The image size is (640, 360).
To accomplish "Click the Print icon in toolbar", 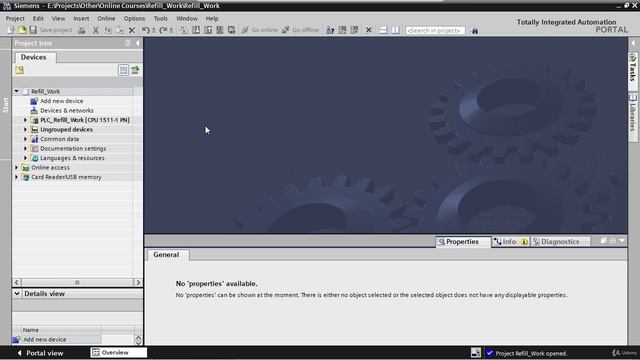I will tap(82, 30).
